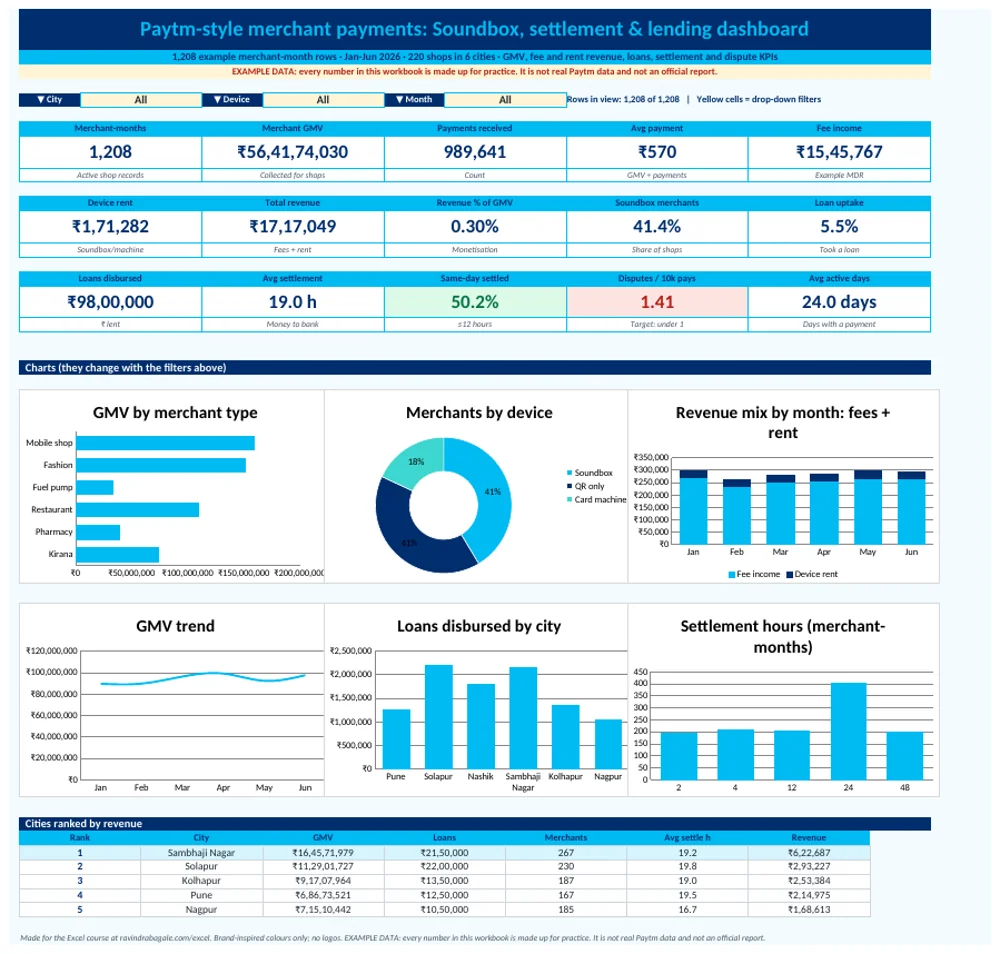This screenshot has width=1000, height=954.
Task: Click the Restaurant bar in GMV chart
Action: [138, 510]
